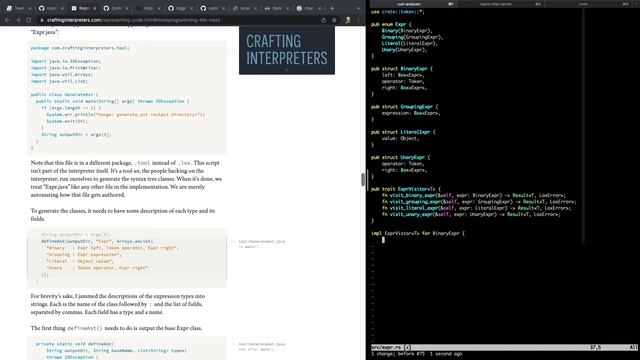The width and height of the screenshot is (640, 360).
Task: Click the 'left: Box<Expr>,' field line
Action: 403,75
